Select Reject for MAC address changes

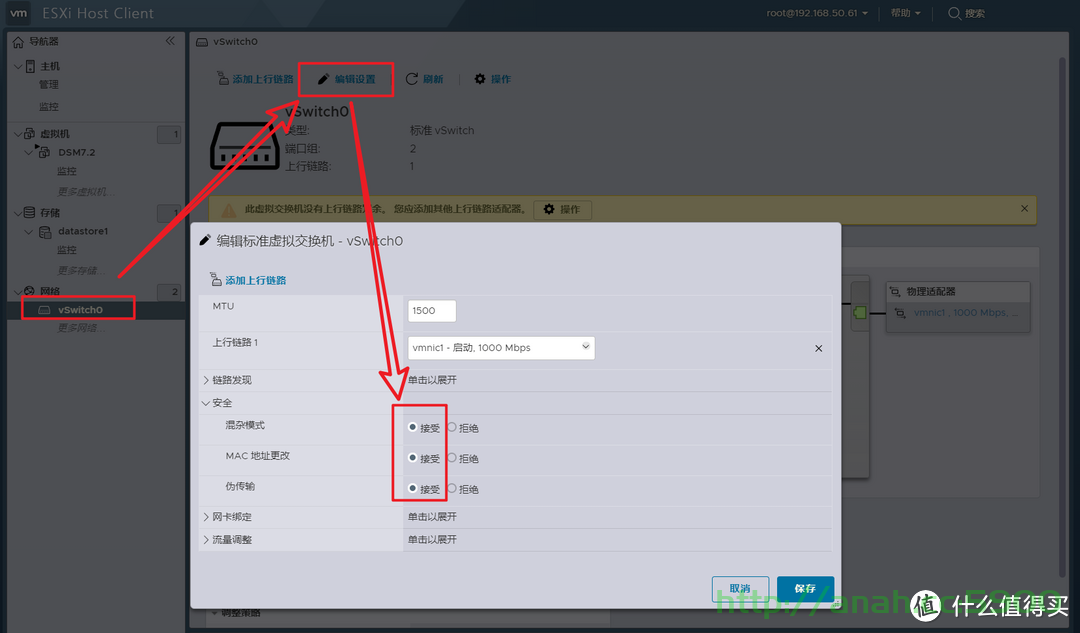coord(452,457)
